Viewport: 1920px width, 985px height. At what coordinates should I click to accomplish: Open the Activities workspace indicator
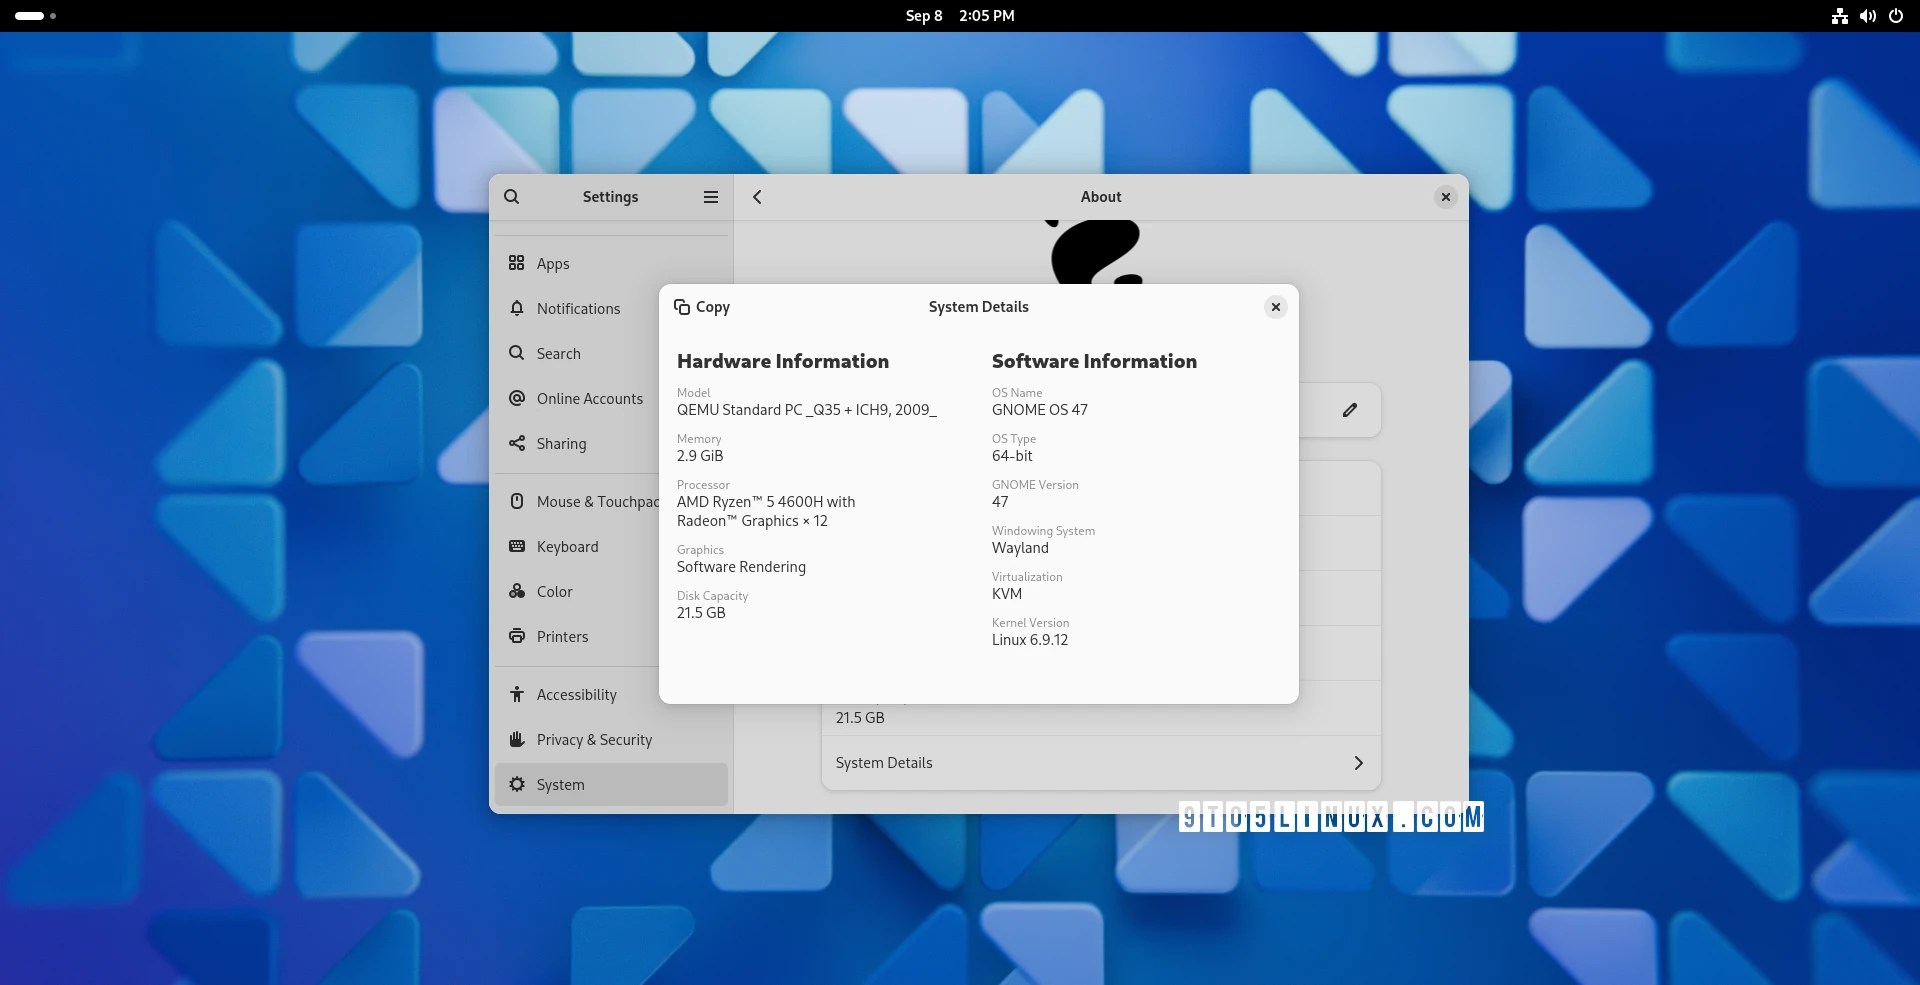point(35,16)
